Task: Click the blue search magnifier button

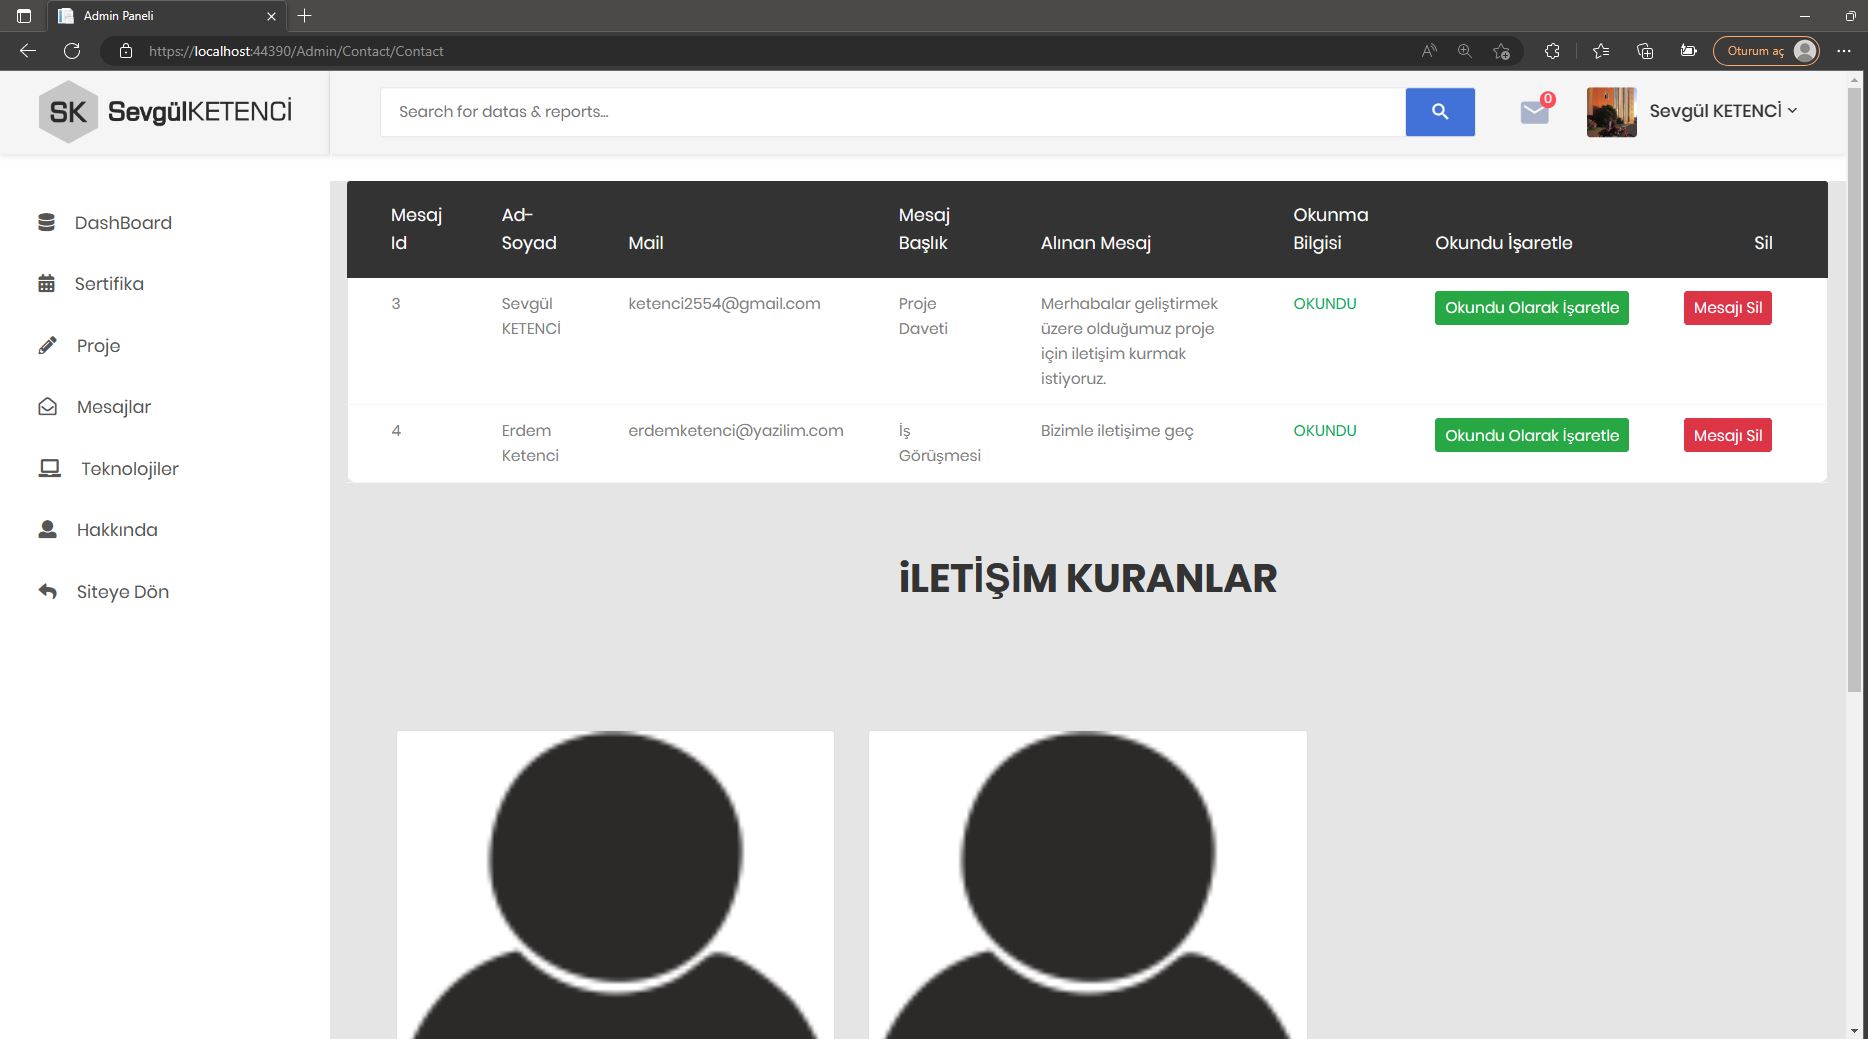Action: pos(1440,112)
